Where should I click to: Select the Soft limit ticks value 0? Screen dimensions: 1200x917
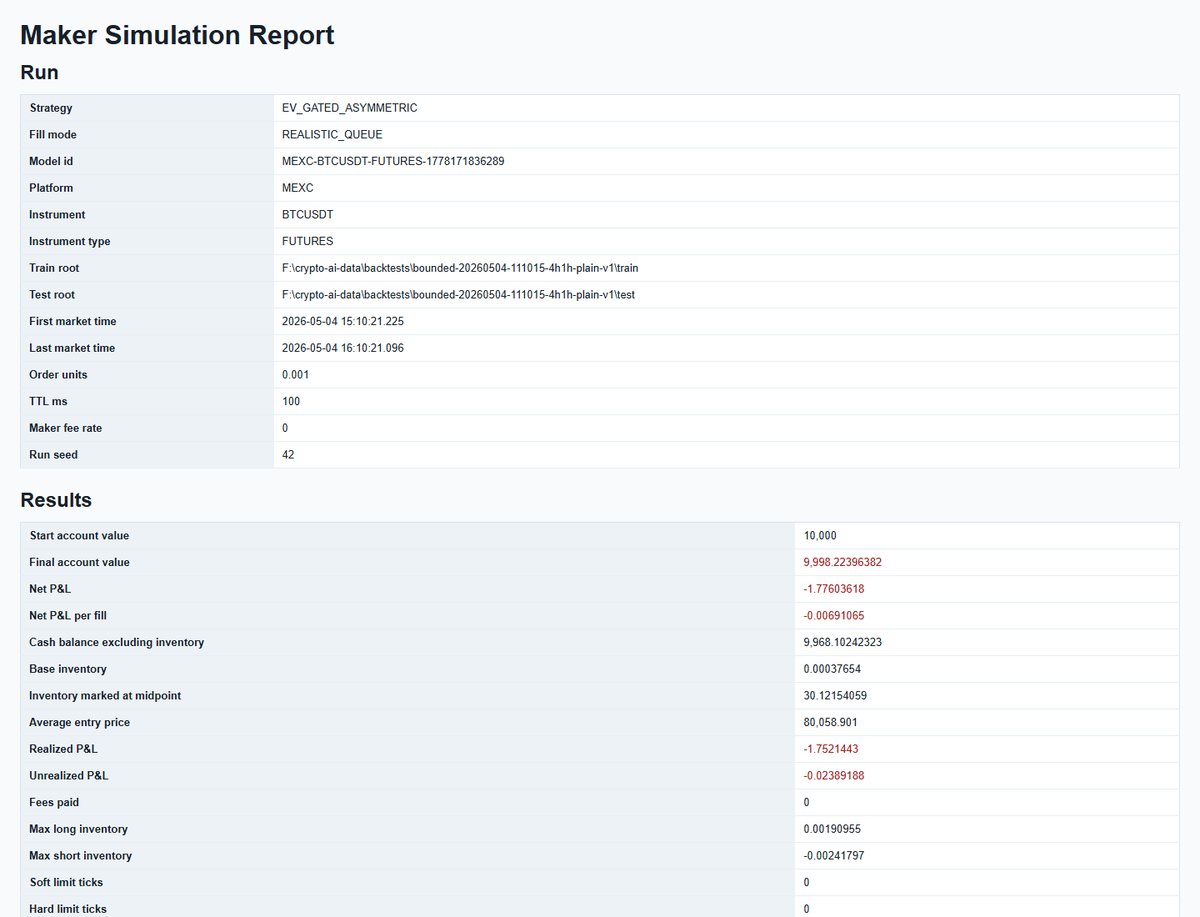[x=807, y=882]
